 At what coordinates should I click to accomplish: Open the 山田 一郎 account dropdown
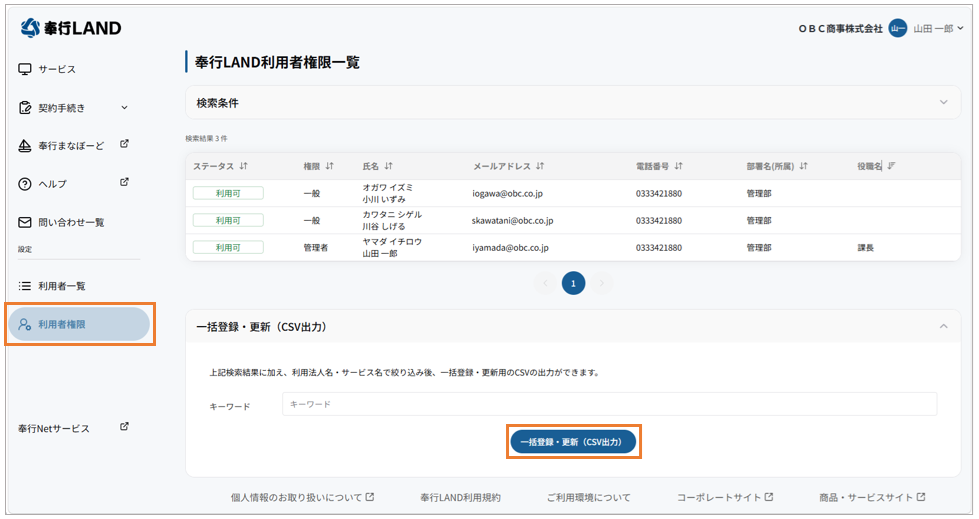pyautogui.click(x=938, y=28)
